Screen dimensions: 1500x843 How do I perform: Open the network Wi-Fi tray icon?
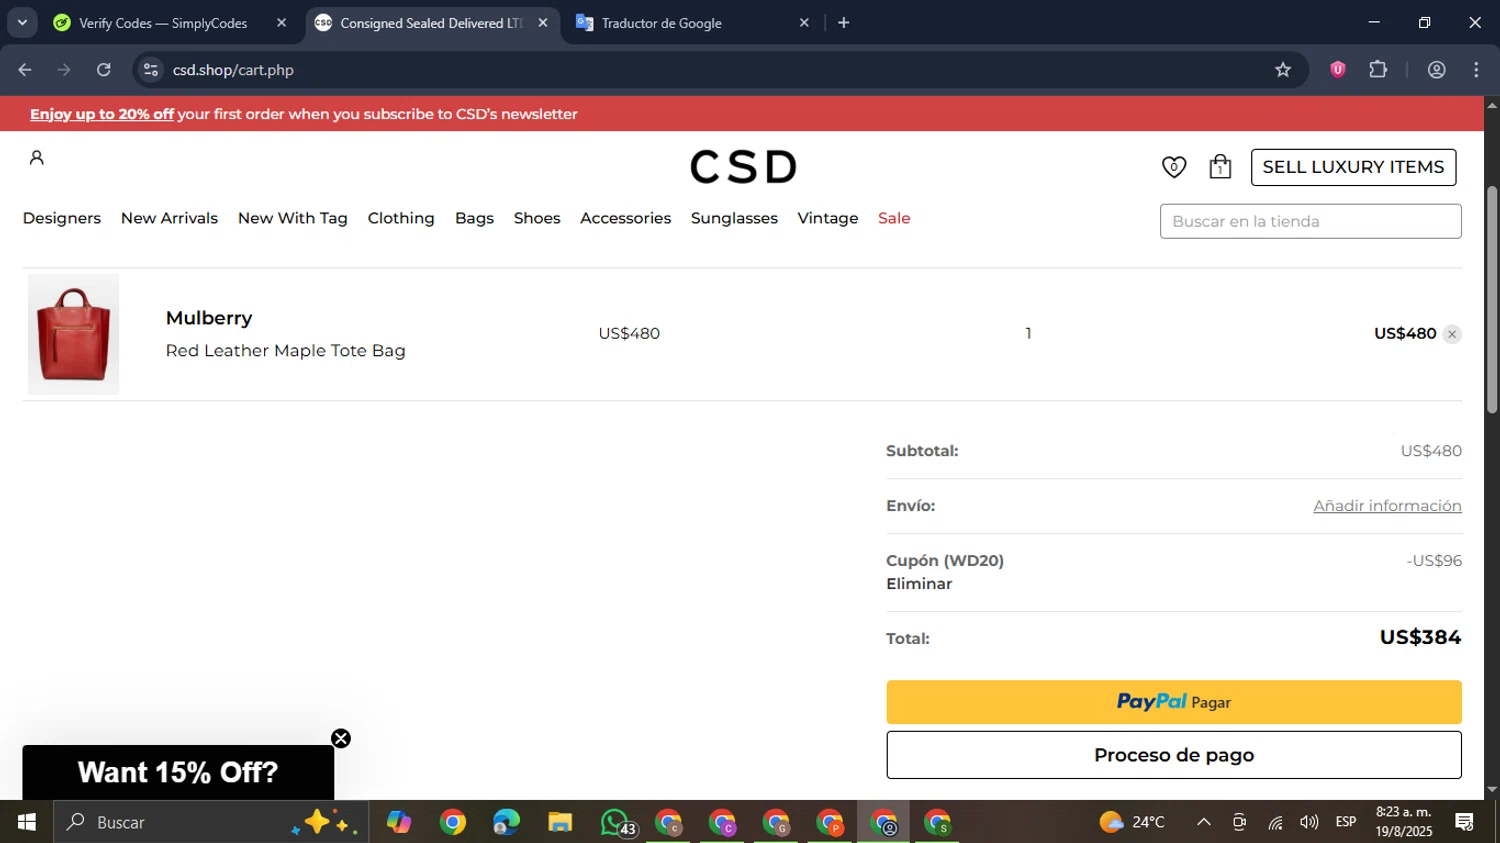pos(1275,822)
